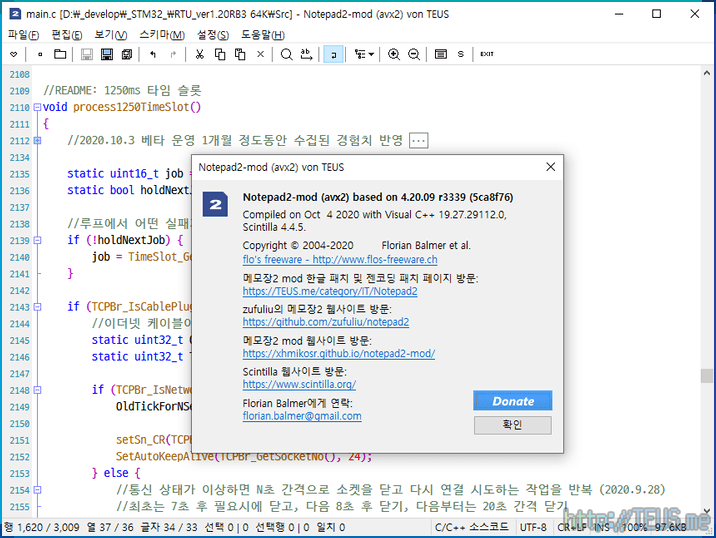The image size is (716, 538).
Task: Redo the last undone edit
Action: click(x=173, y=54)
